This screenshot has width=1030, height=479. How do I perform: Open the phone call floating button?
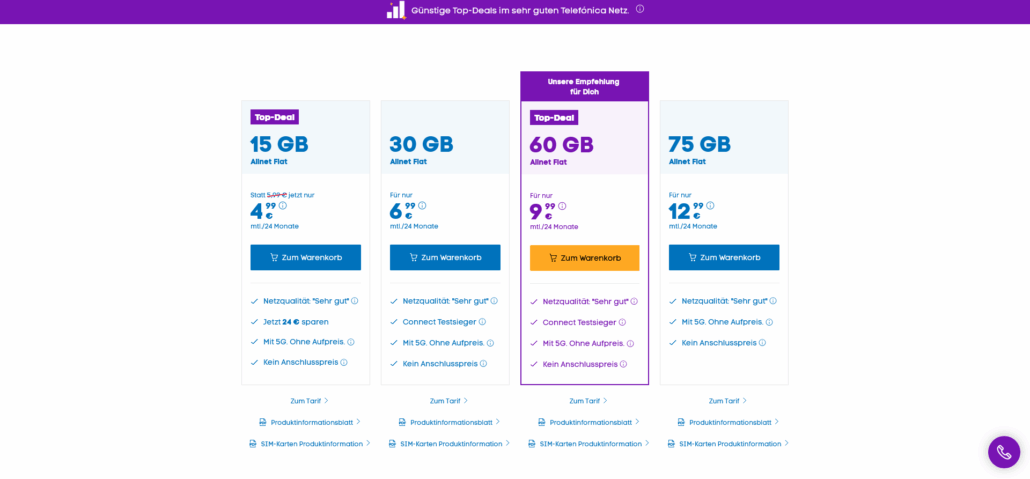coord(1004,452)
